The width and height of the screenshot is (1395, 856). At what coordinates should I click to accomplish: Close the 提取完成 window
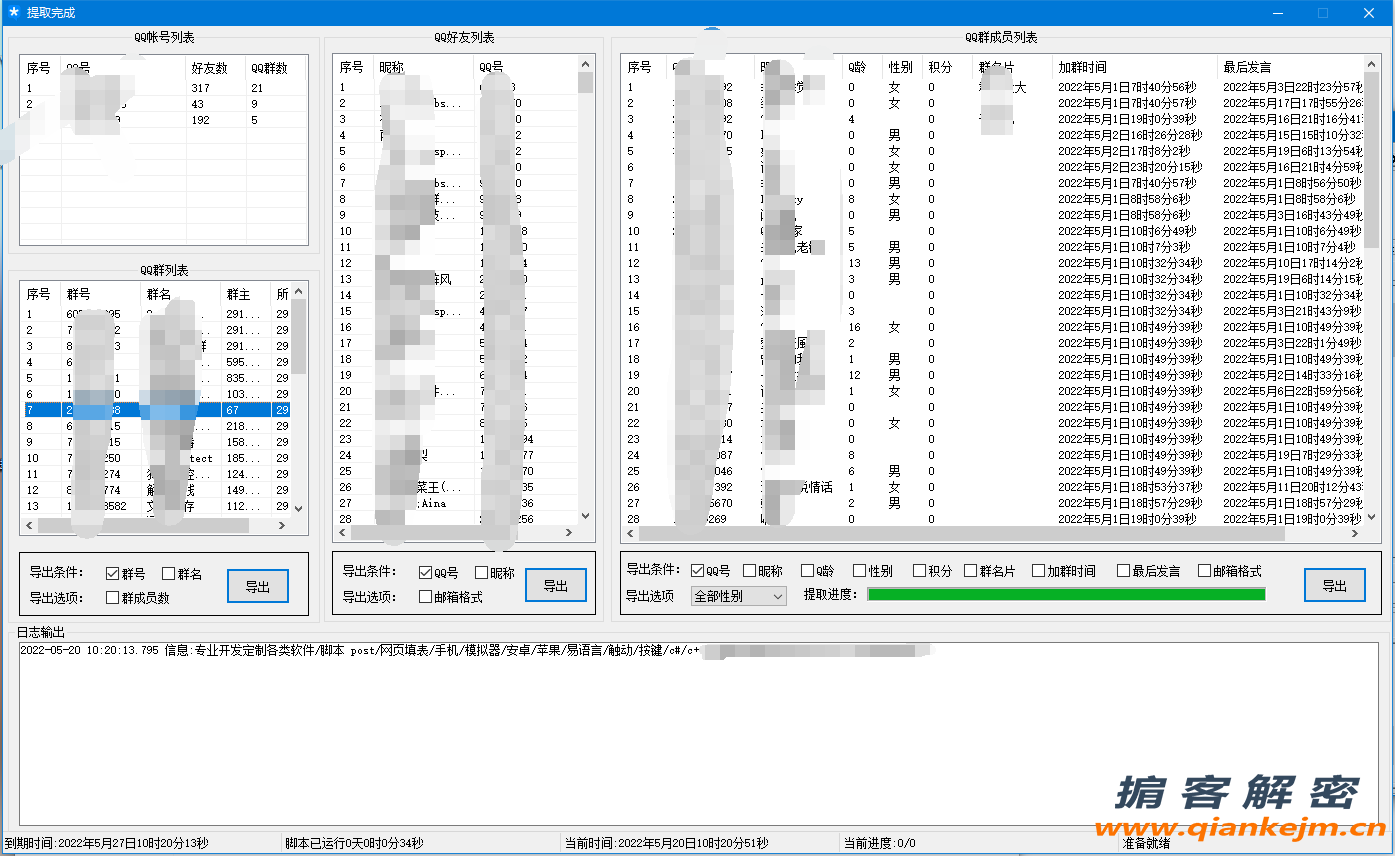click(x=1369, y=13)
